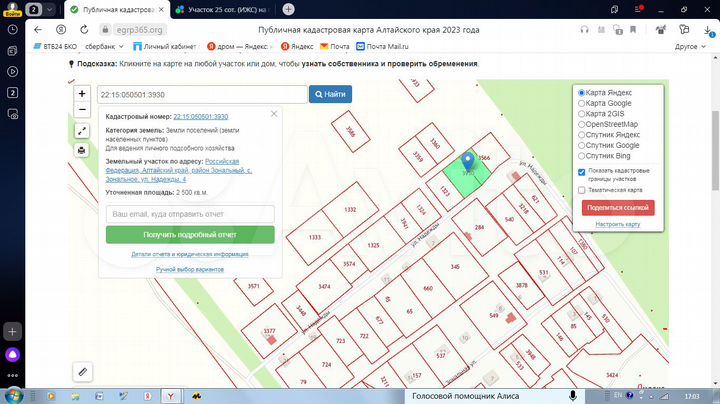
Task: Open the ruler measurement tool
Action: [x=83, y=371]
